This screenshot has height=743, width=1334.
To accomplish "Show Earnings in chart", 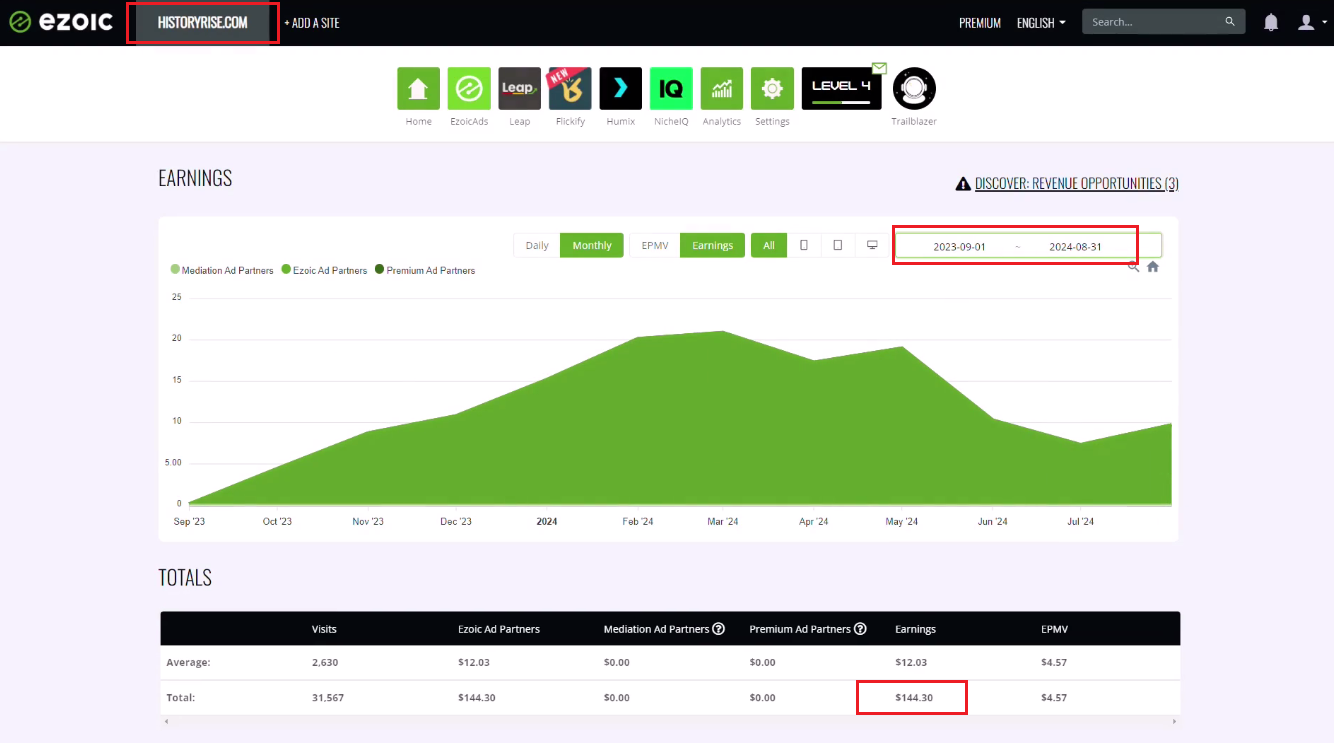I will tap(713, 245).
